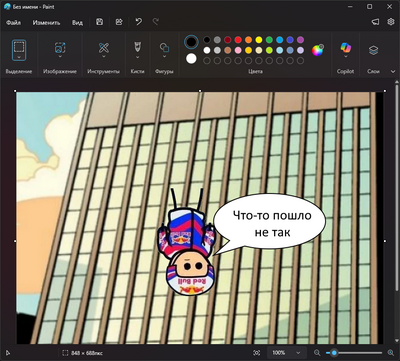This screenshot has width=400, height=361.
Task: Select Color 1 black primary swatch
Action: point(191,42)
